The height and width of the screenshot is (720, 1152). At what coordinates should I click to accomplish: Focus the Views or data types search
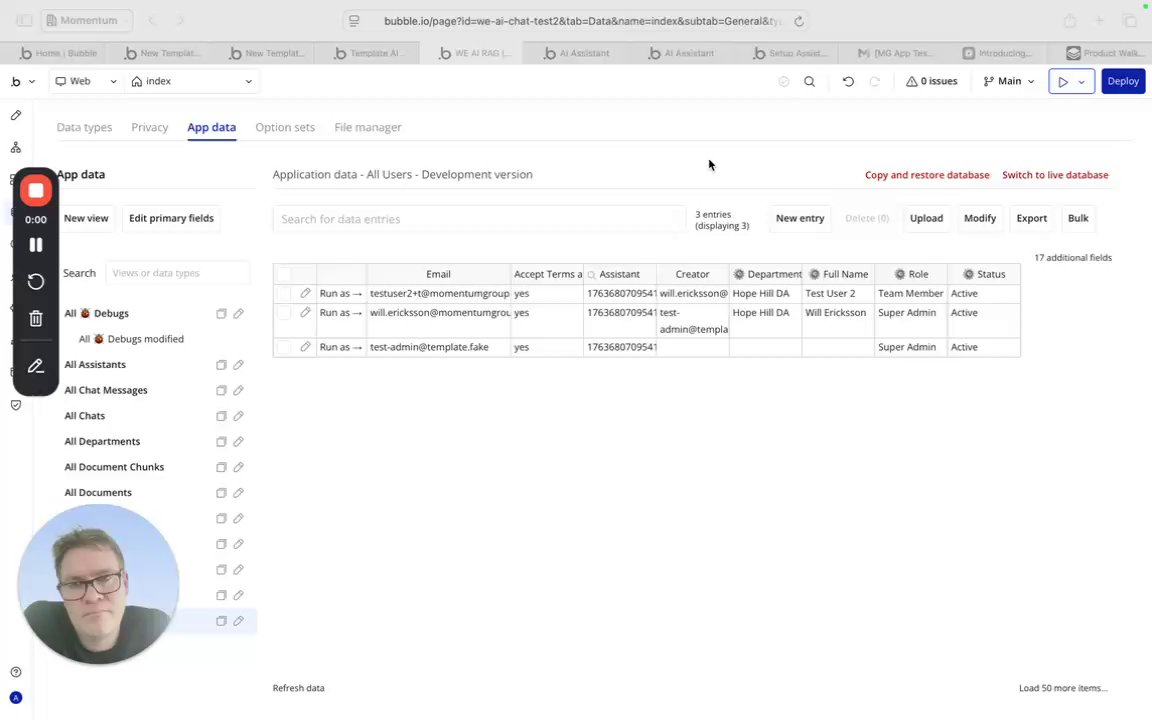pos(177,273)
